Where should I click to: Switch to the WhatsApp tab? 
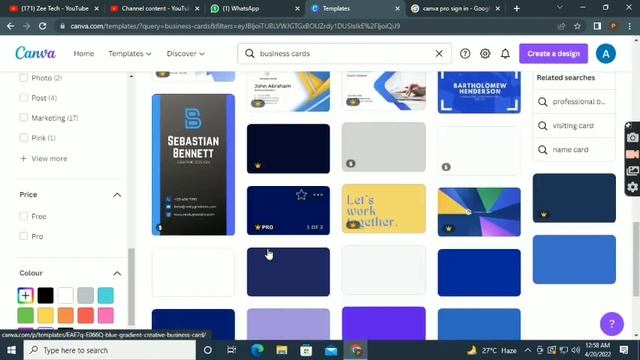click(255, 9)
